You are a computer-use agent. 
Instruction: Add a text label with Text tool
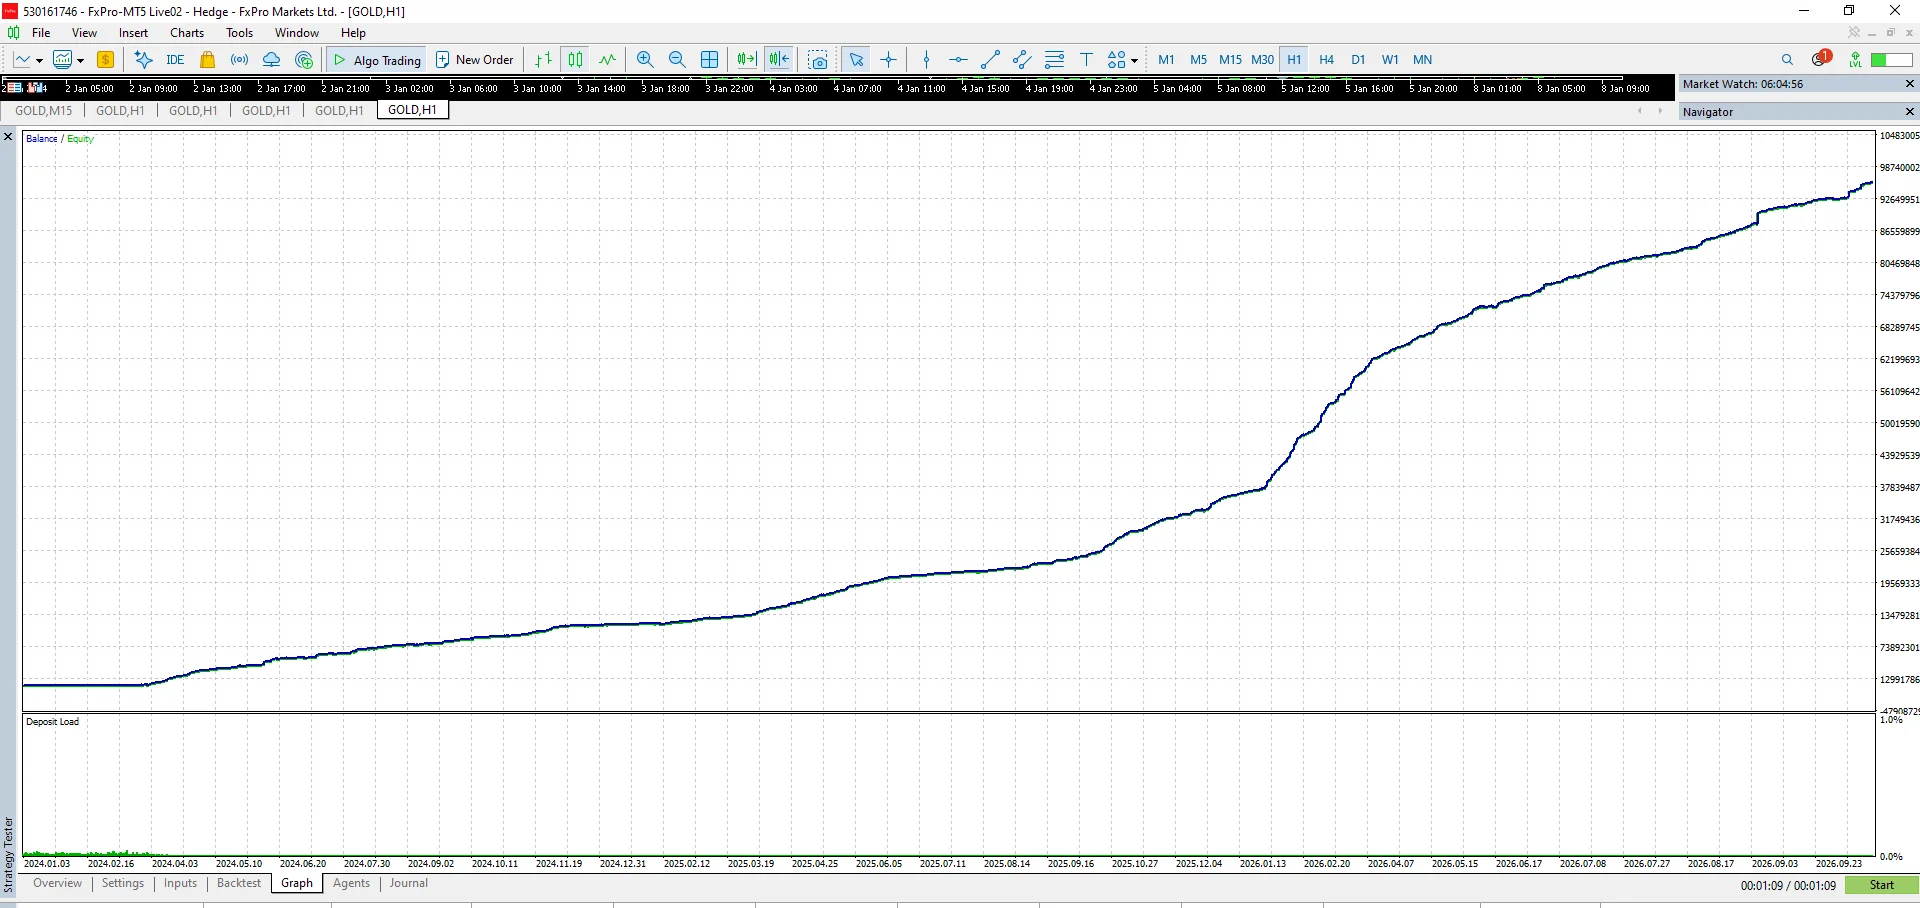click(x=1086, y=60)
